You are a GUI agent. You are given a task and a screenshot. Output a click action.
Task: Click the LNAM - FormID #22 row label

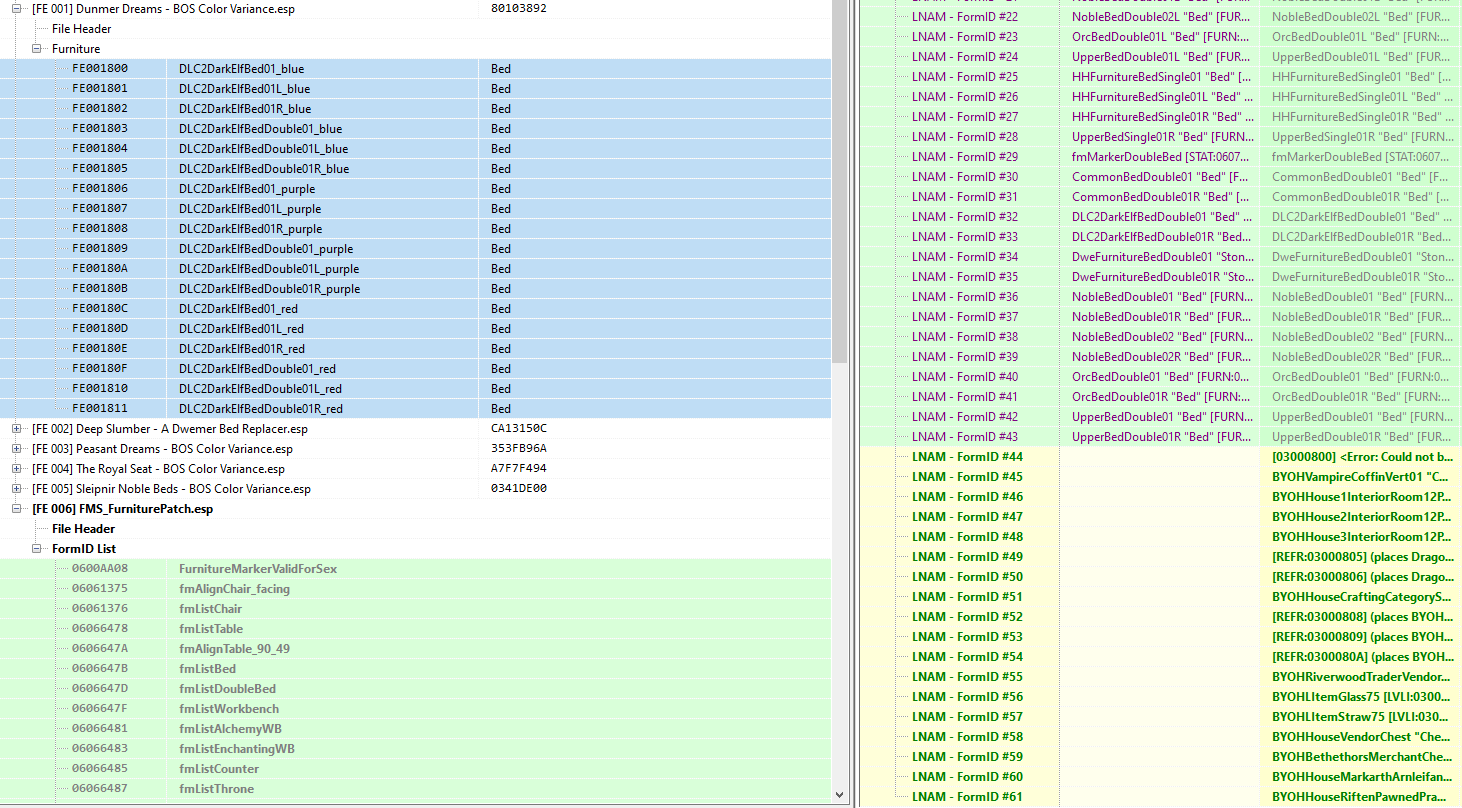click(x=965, y=17)
